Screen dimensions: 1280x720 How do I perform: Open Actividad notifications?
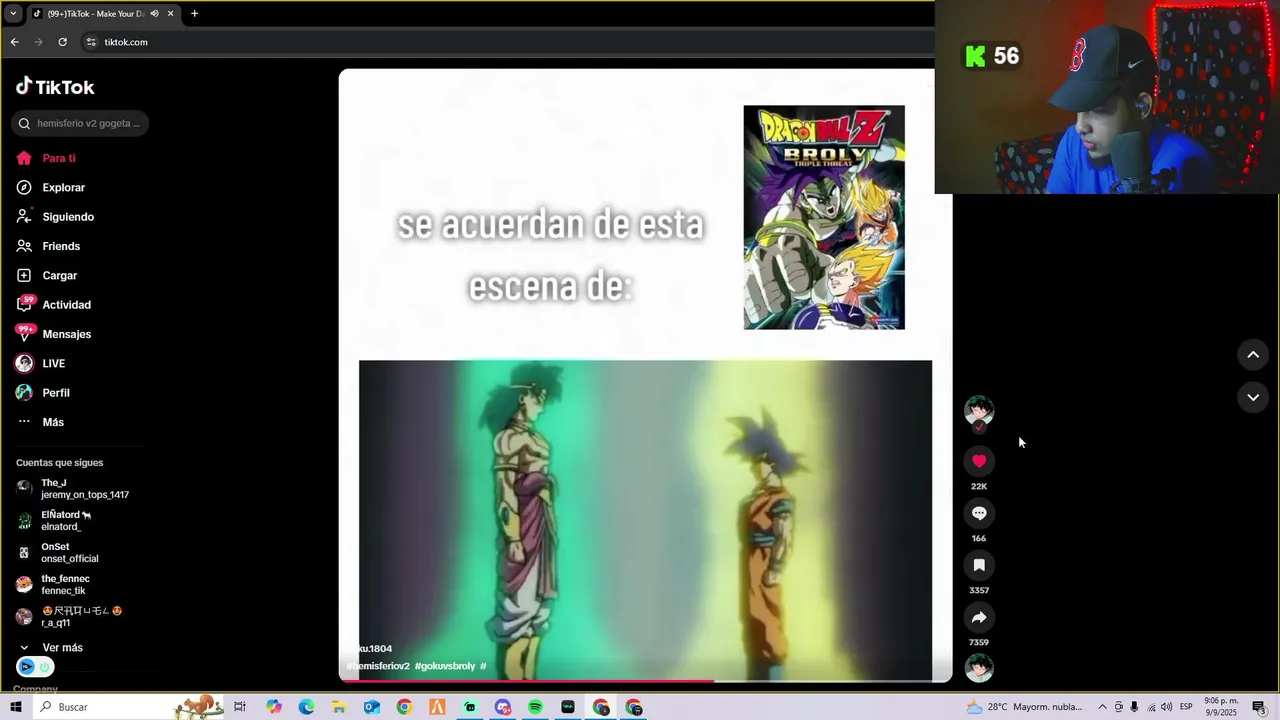54,305
